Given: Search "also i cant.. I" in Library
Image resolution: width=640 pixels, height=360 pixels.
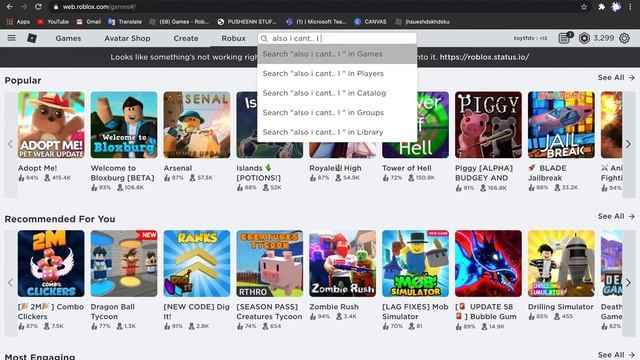Looking at the screenshot, I should click(337, 132).
